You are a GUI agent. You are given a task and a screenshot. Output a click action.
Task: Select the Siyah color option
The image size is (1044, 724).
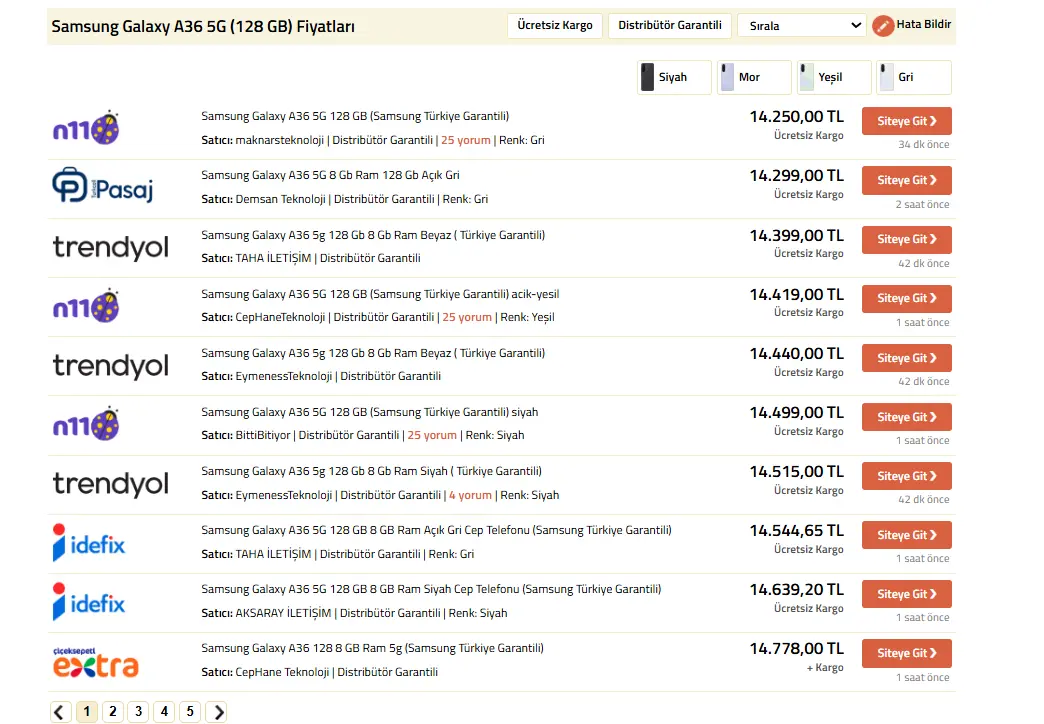tap(674, 77)
